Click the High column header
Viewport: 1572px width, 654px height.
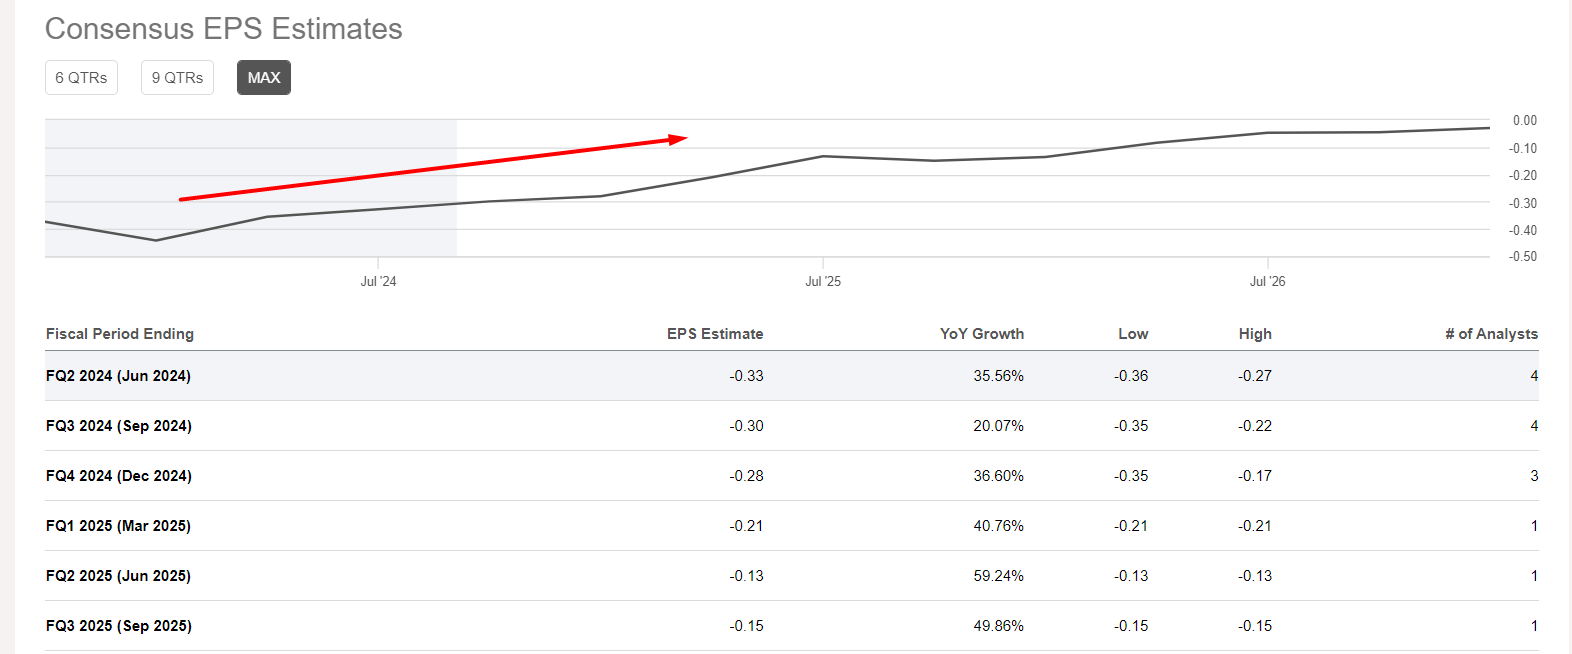point(1255,334)
